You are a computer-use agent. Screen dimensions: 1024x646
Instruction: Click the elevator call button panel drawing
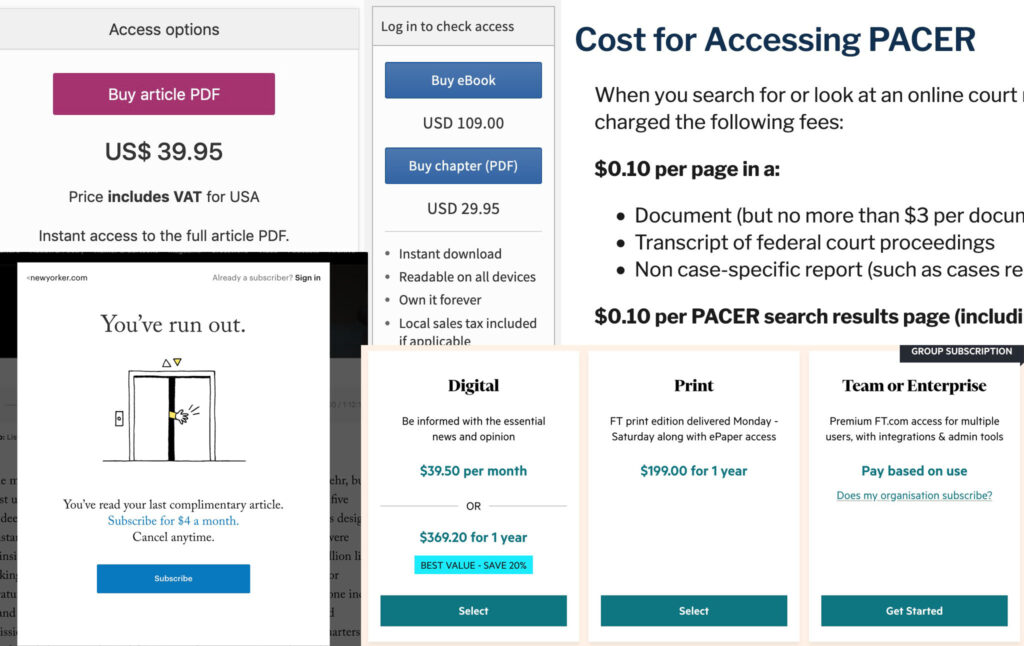pos(118,419)
